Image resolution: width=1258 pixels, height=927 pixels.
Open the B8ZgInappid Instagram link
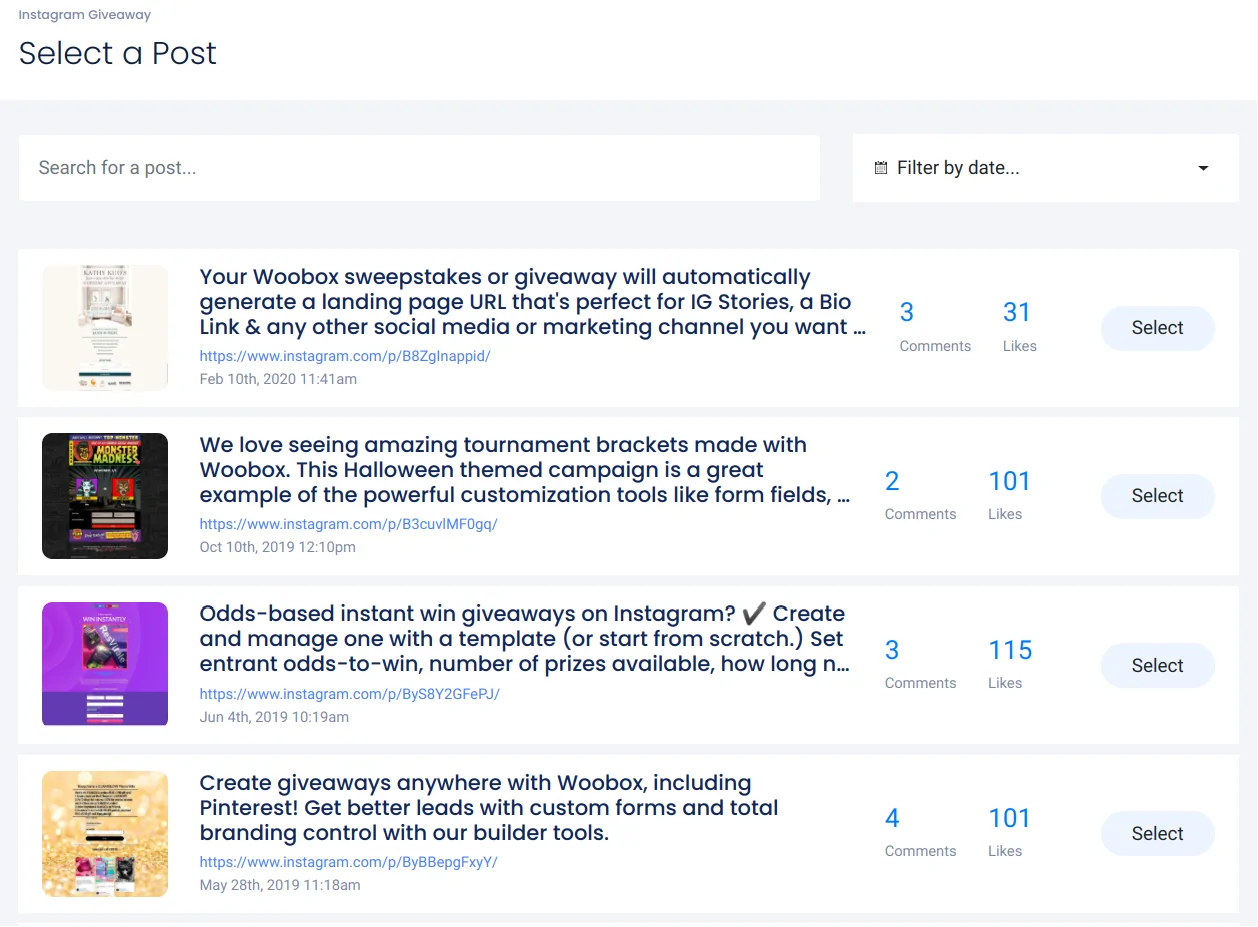(x=345, y=356)
